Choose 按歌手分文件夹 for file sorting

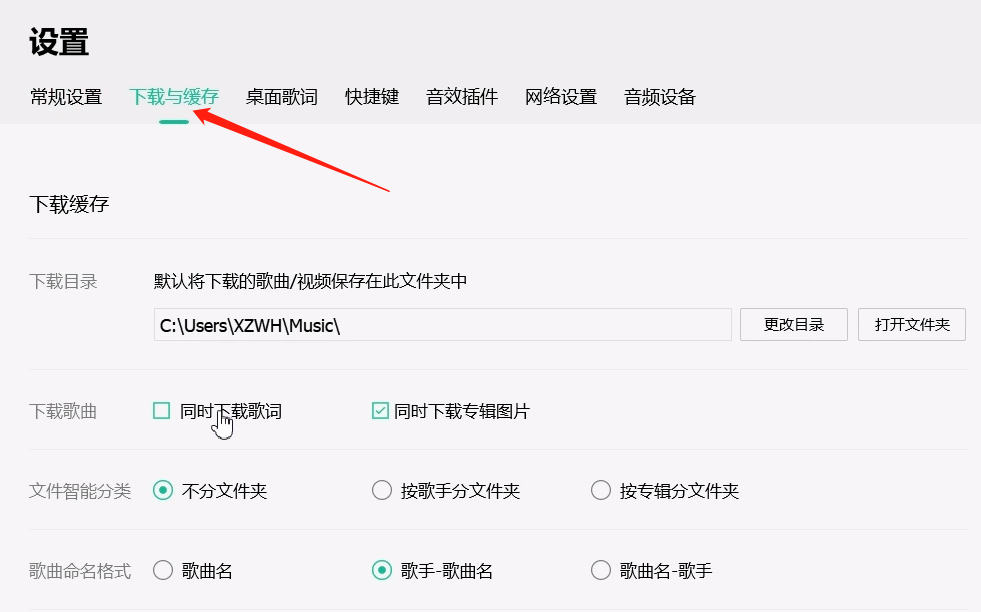pos(382,490)
